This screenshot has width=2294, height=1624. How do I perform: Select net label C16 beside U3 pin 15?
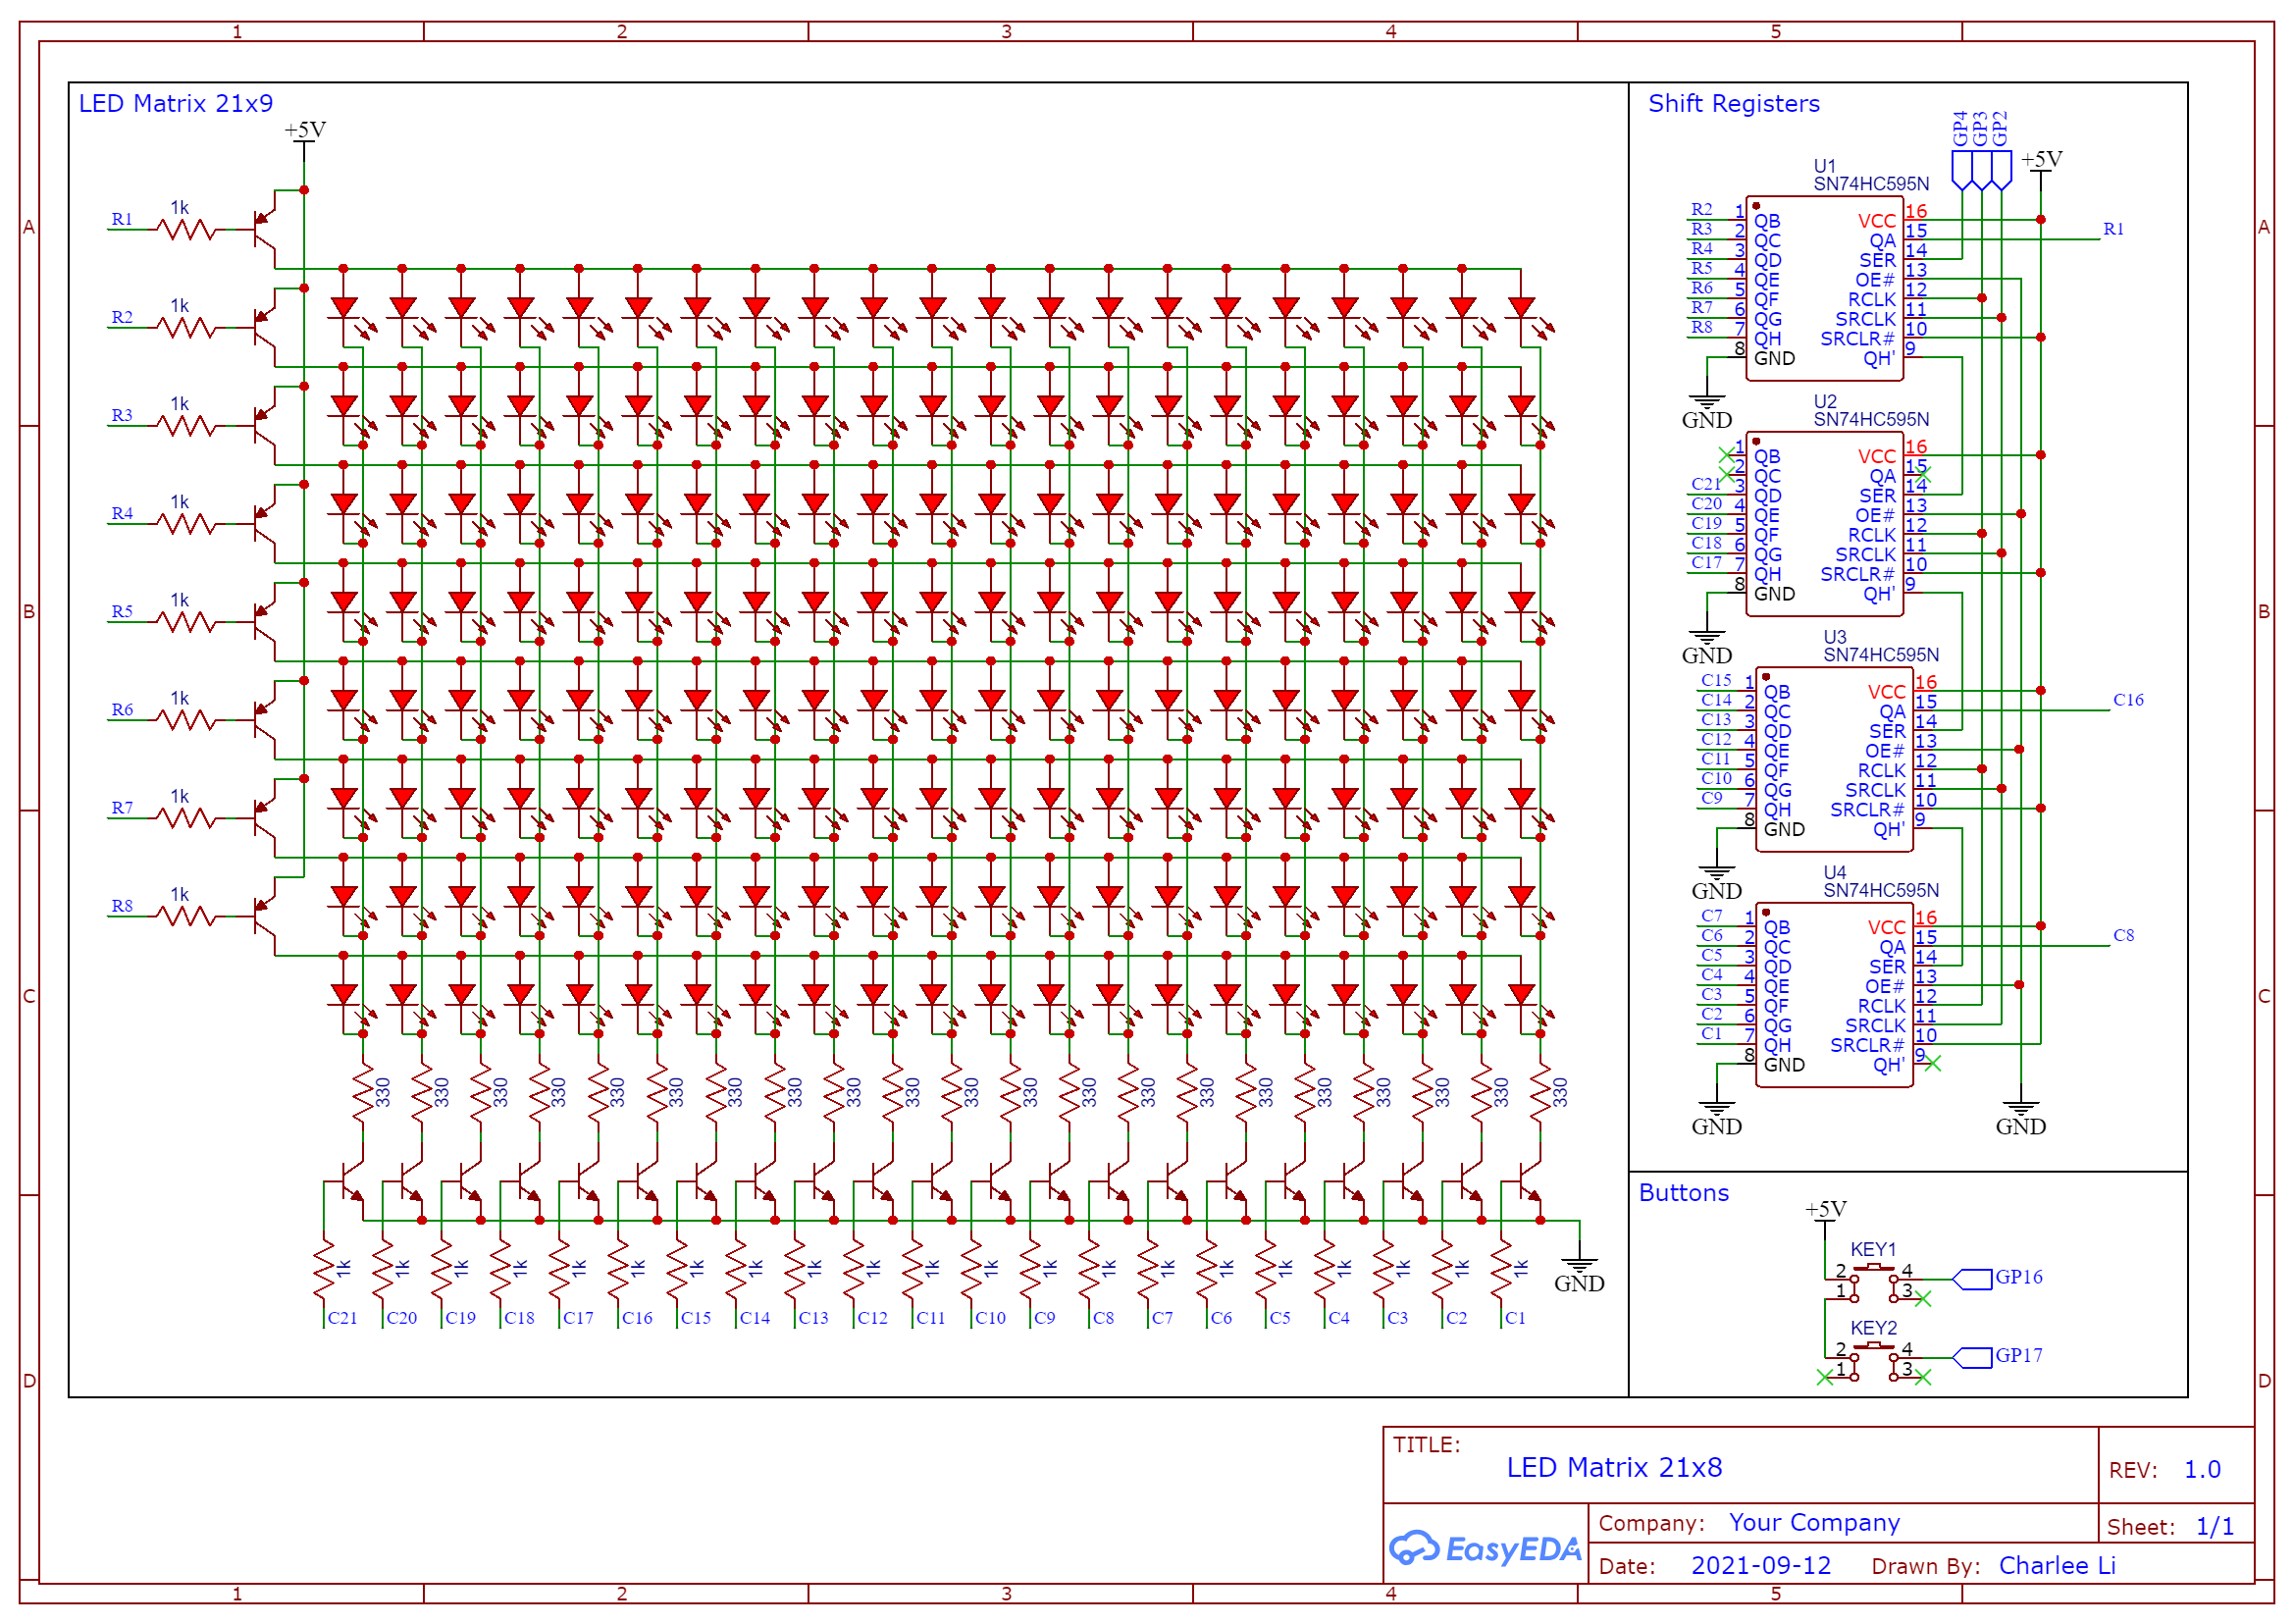[x=2128, y=700]
